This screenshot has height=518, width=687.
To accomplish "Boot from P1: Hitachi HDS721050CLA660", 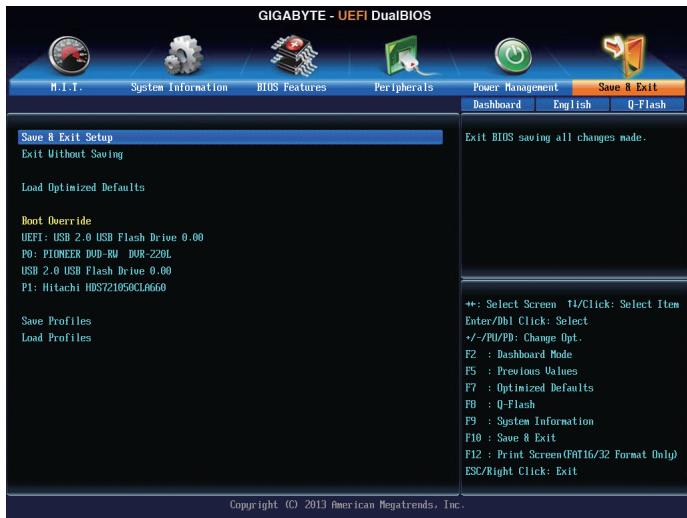I will click(94, 287).
